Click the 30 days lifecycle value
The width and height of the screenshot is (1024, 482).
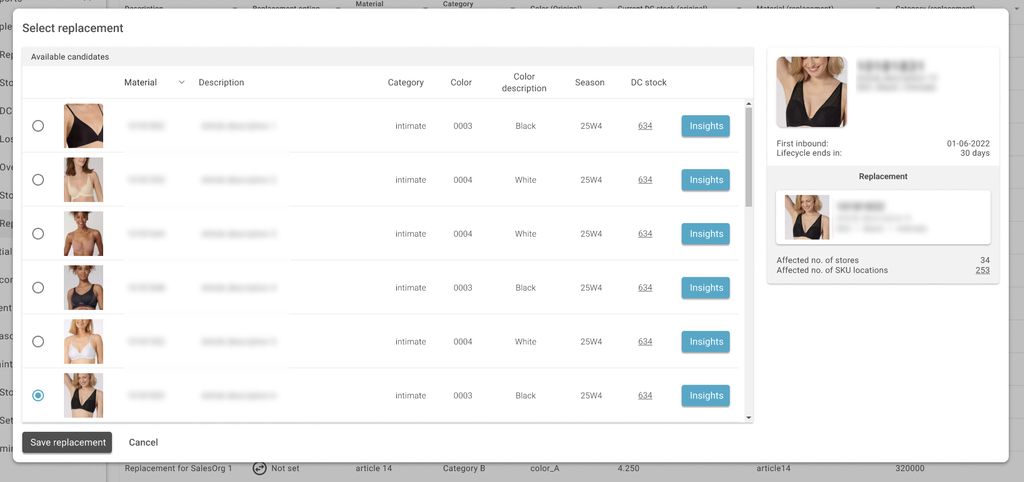point(975,153)
